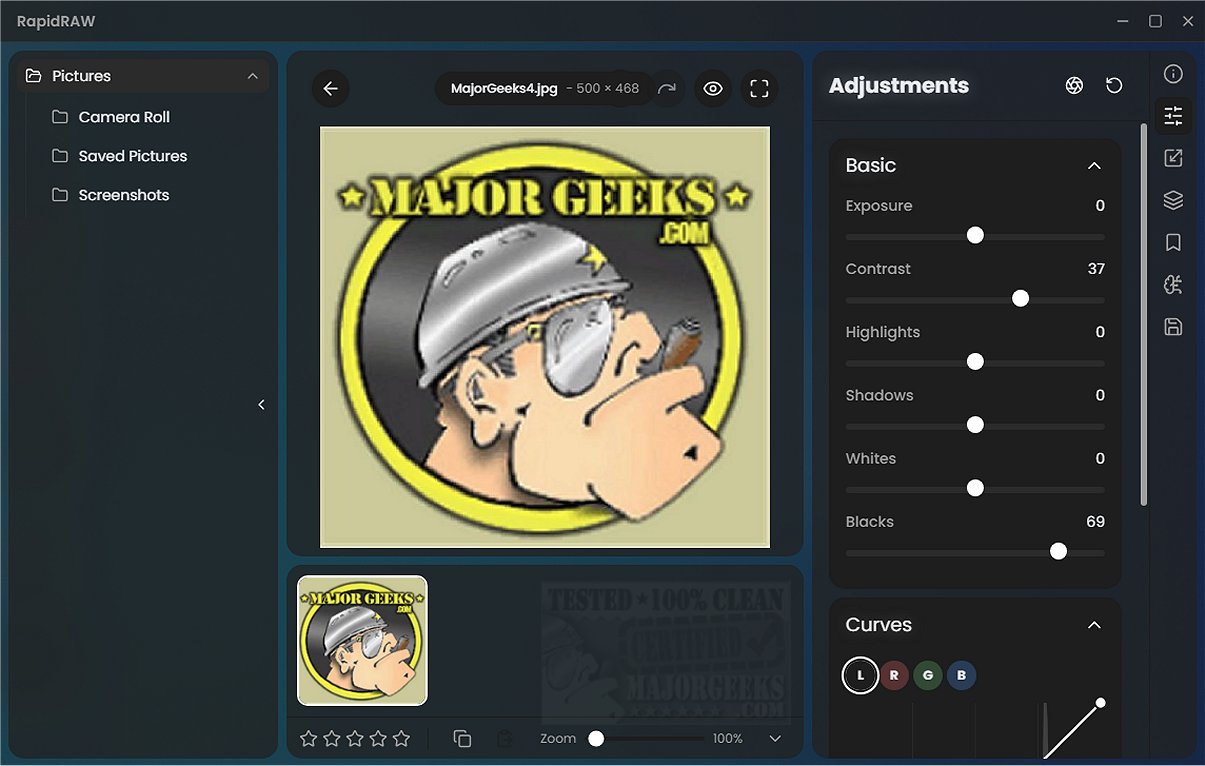Screen dimensions: 1205x766
Task: Click the Contrast slider handle
Action: (x=1020, y=298)
